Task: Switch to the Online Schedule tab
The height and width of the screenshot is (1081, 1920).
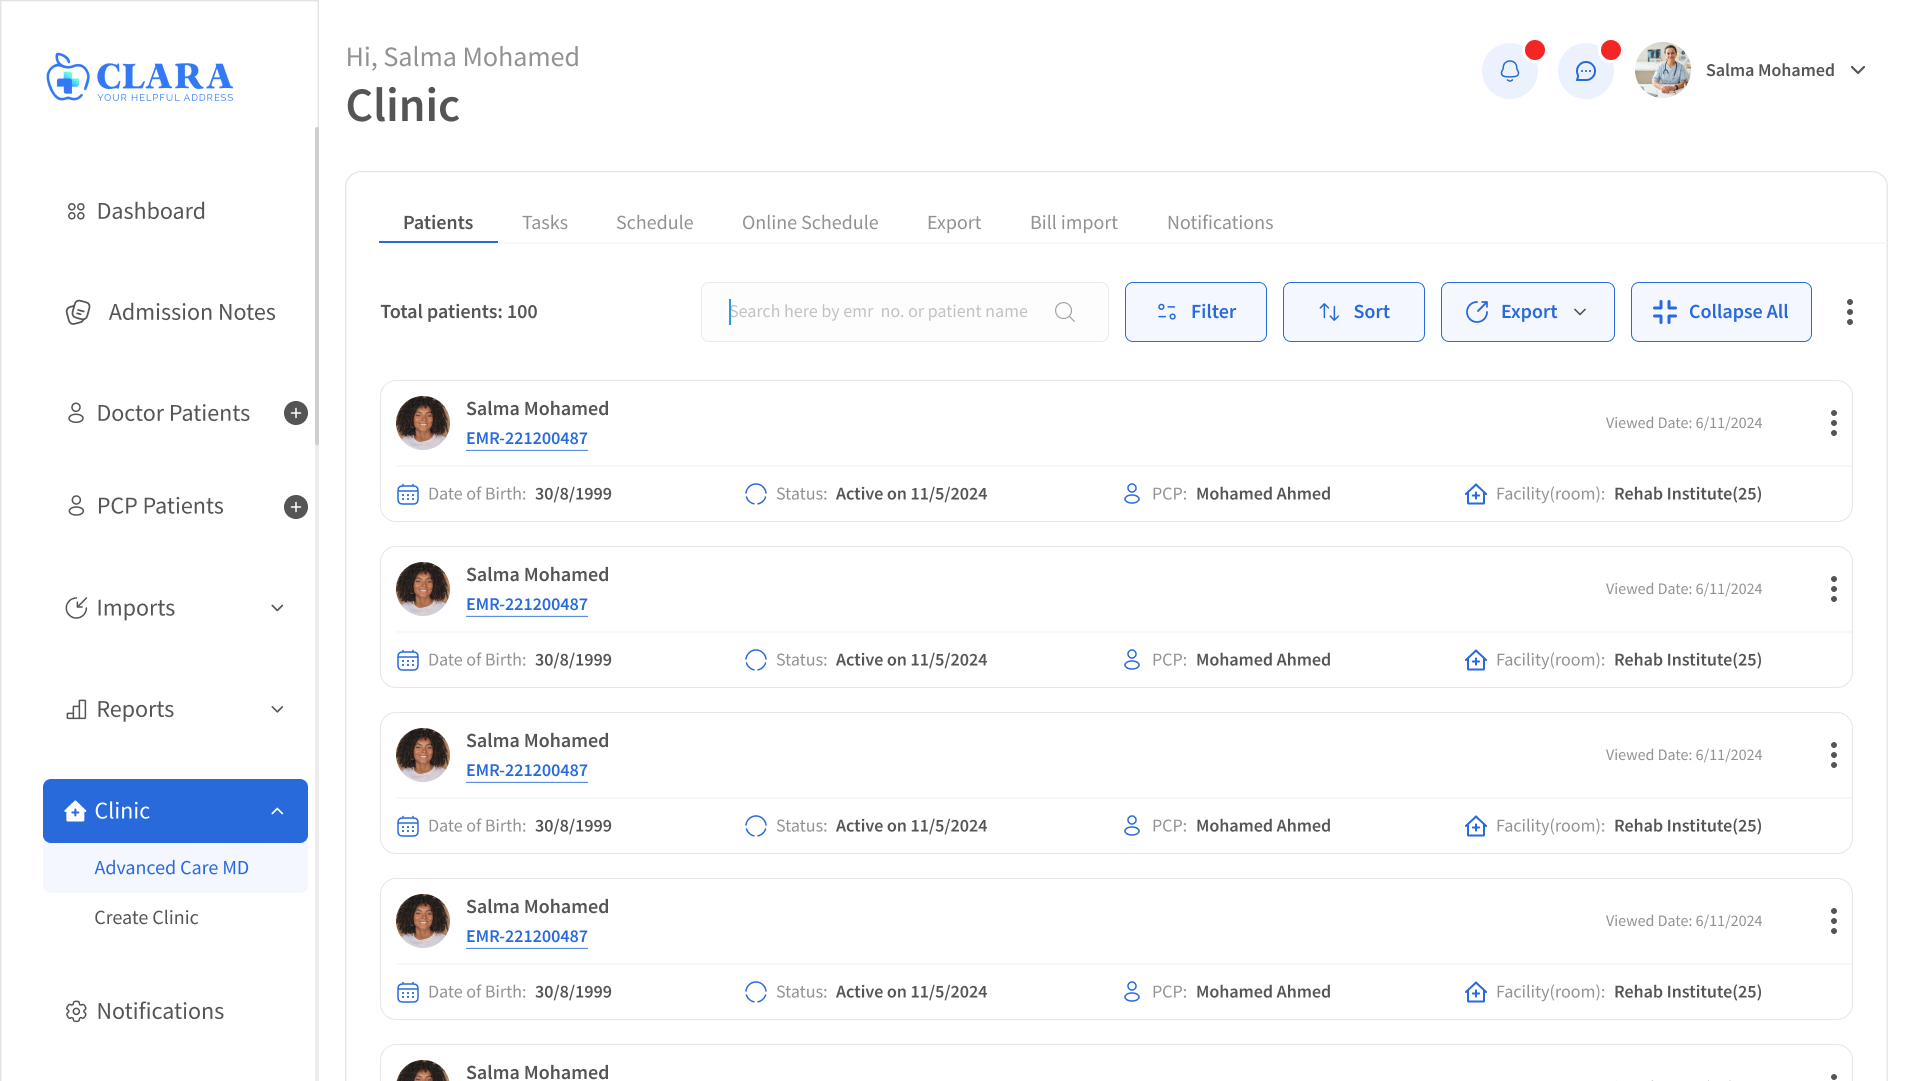Action: 809,222
